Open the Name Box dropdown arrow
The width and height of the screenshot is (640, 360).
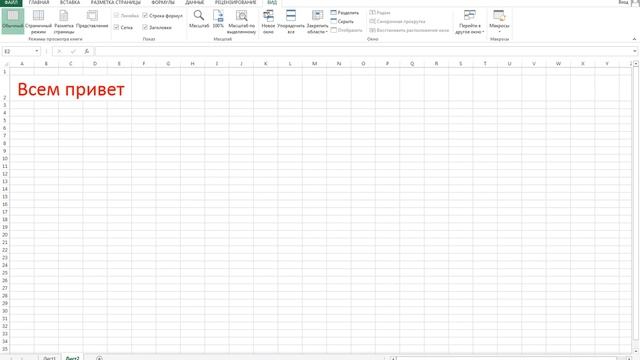(37, 51)
